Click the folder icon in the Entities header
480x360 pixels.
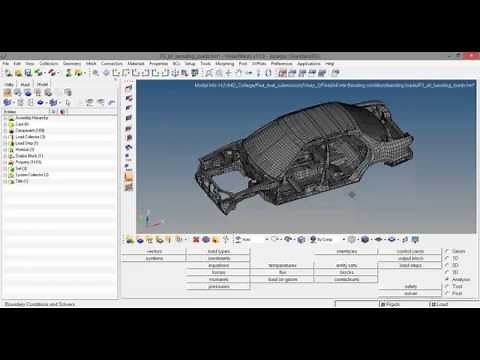click(x=62, y=112)
